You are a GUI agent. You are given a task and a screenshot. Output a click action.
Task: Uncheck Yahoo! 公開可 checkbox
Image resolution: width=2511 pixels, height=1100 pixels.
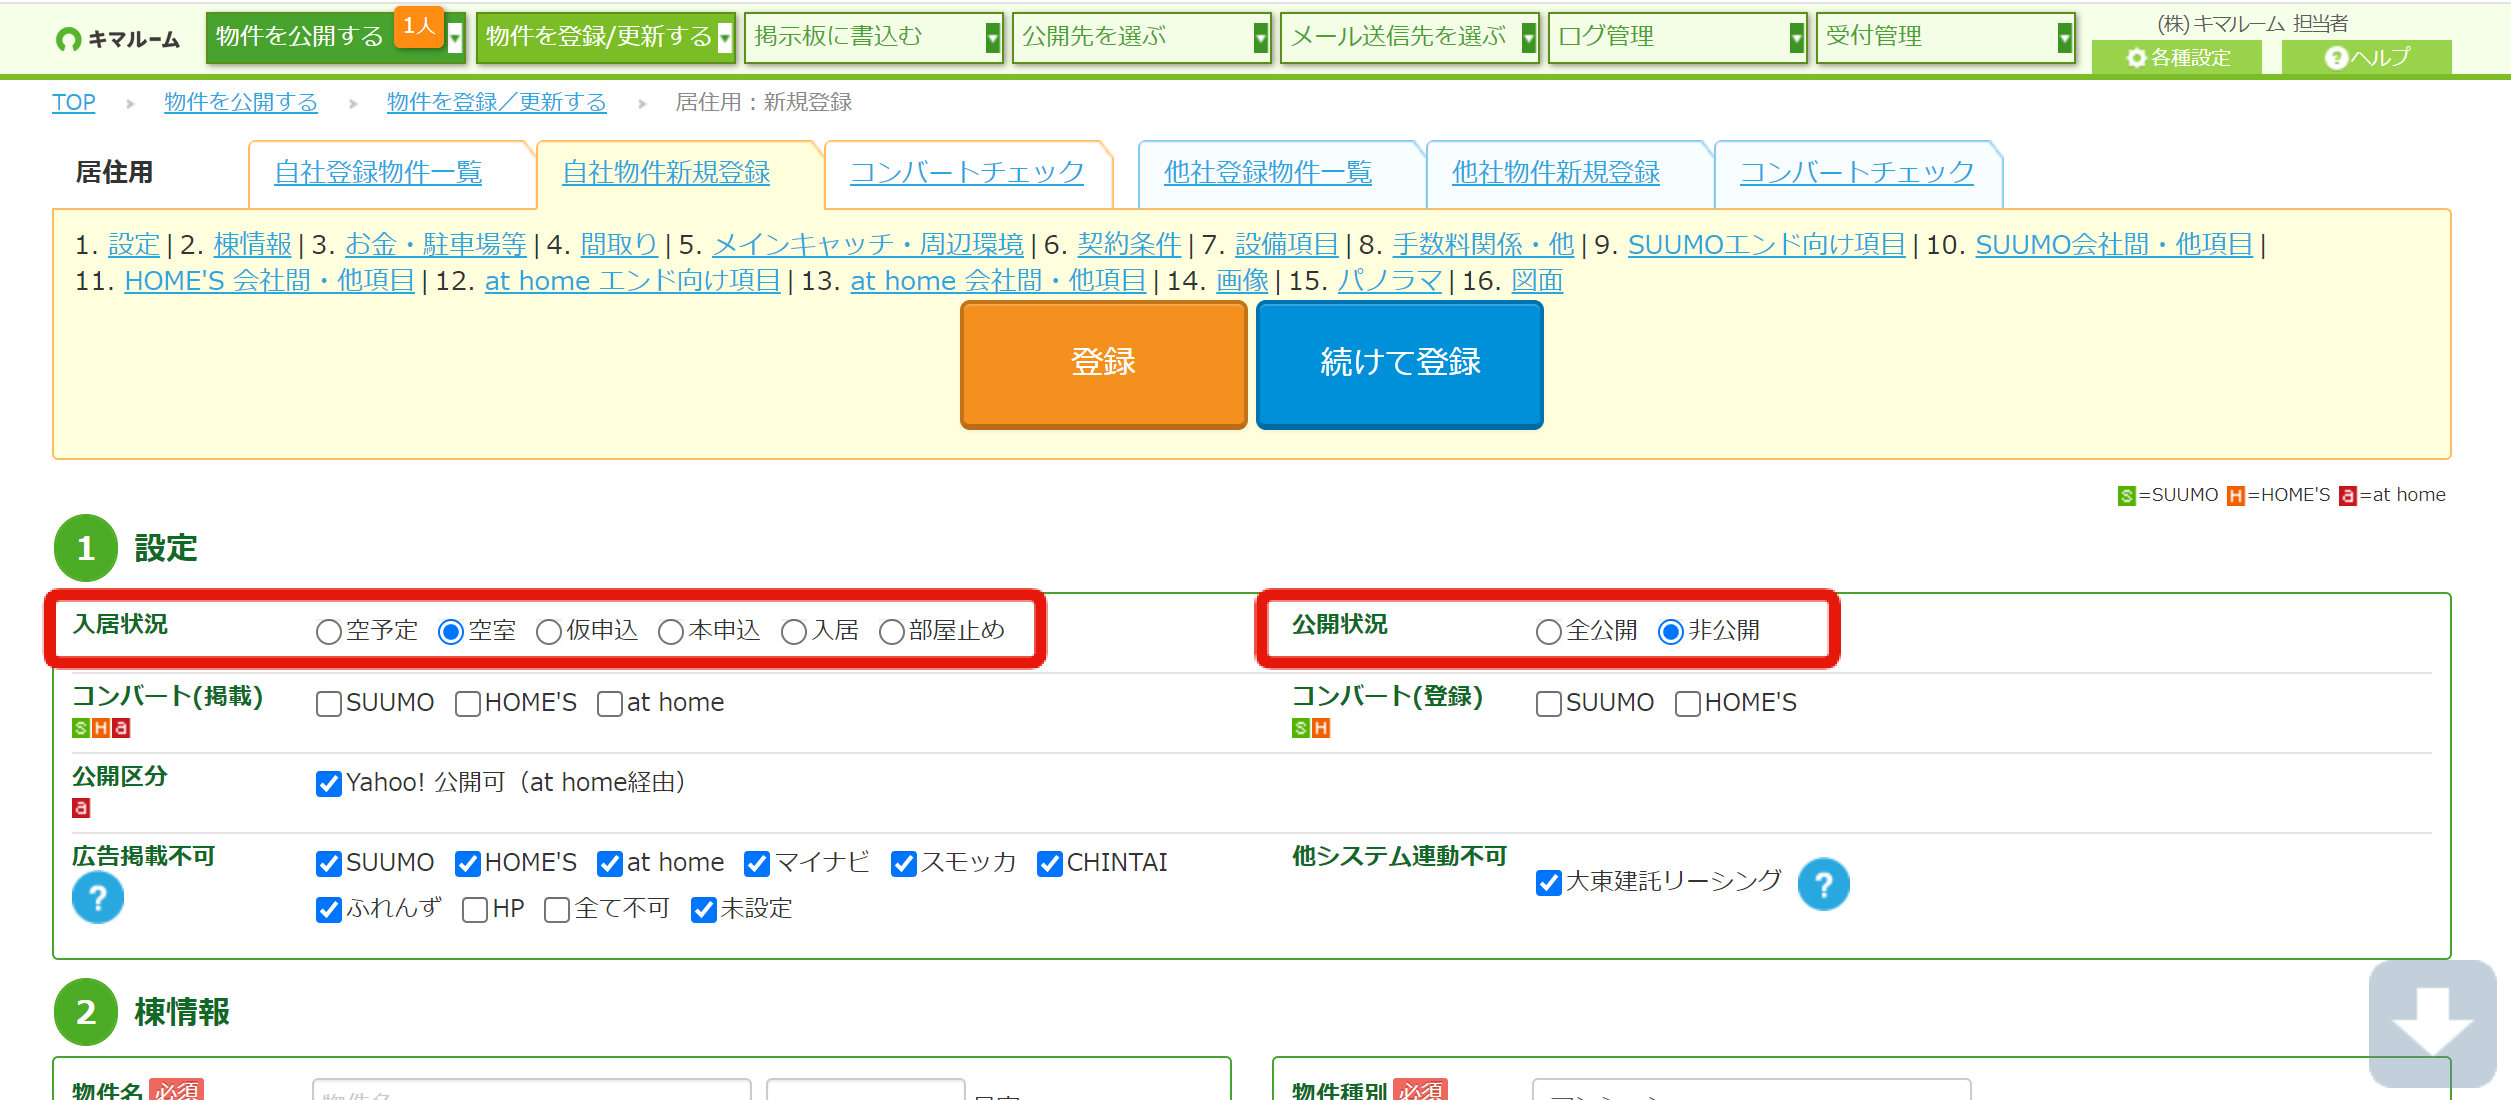point(328,784)
